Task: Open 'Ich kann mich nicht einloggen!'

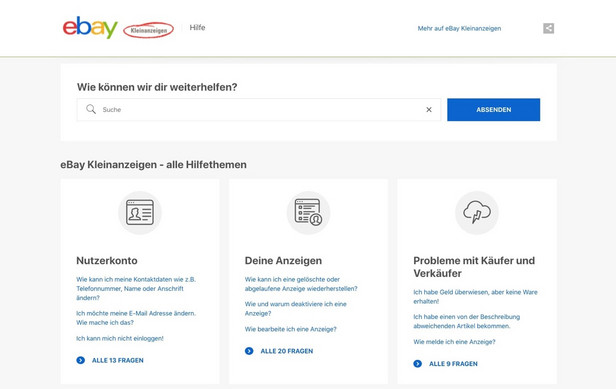Action: pos(120,338)
